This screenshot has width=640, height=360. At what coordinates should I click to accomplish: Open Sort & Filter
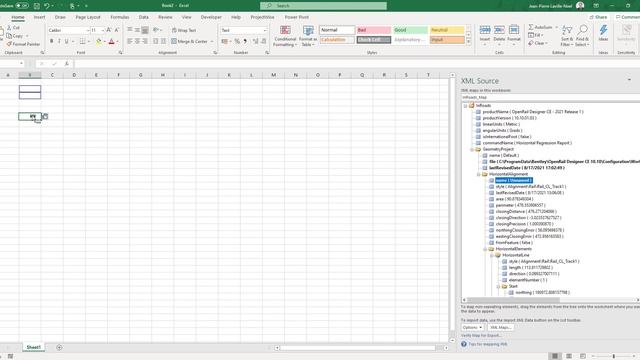(x=567, y=35)
